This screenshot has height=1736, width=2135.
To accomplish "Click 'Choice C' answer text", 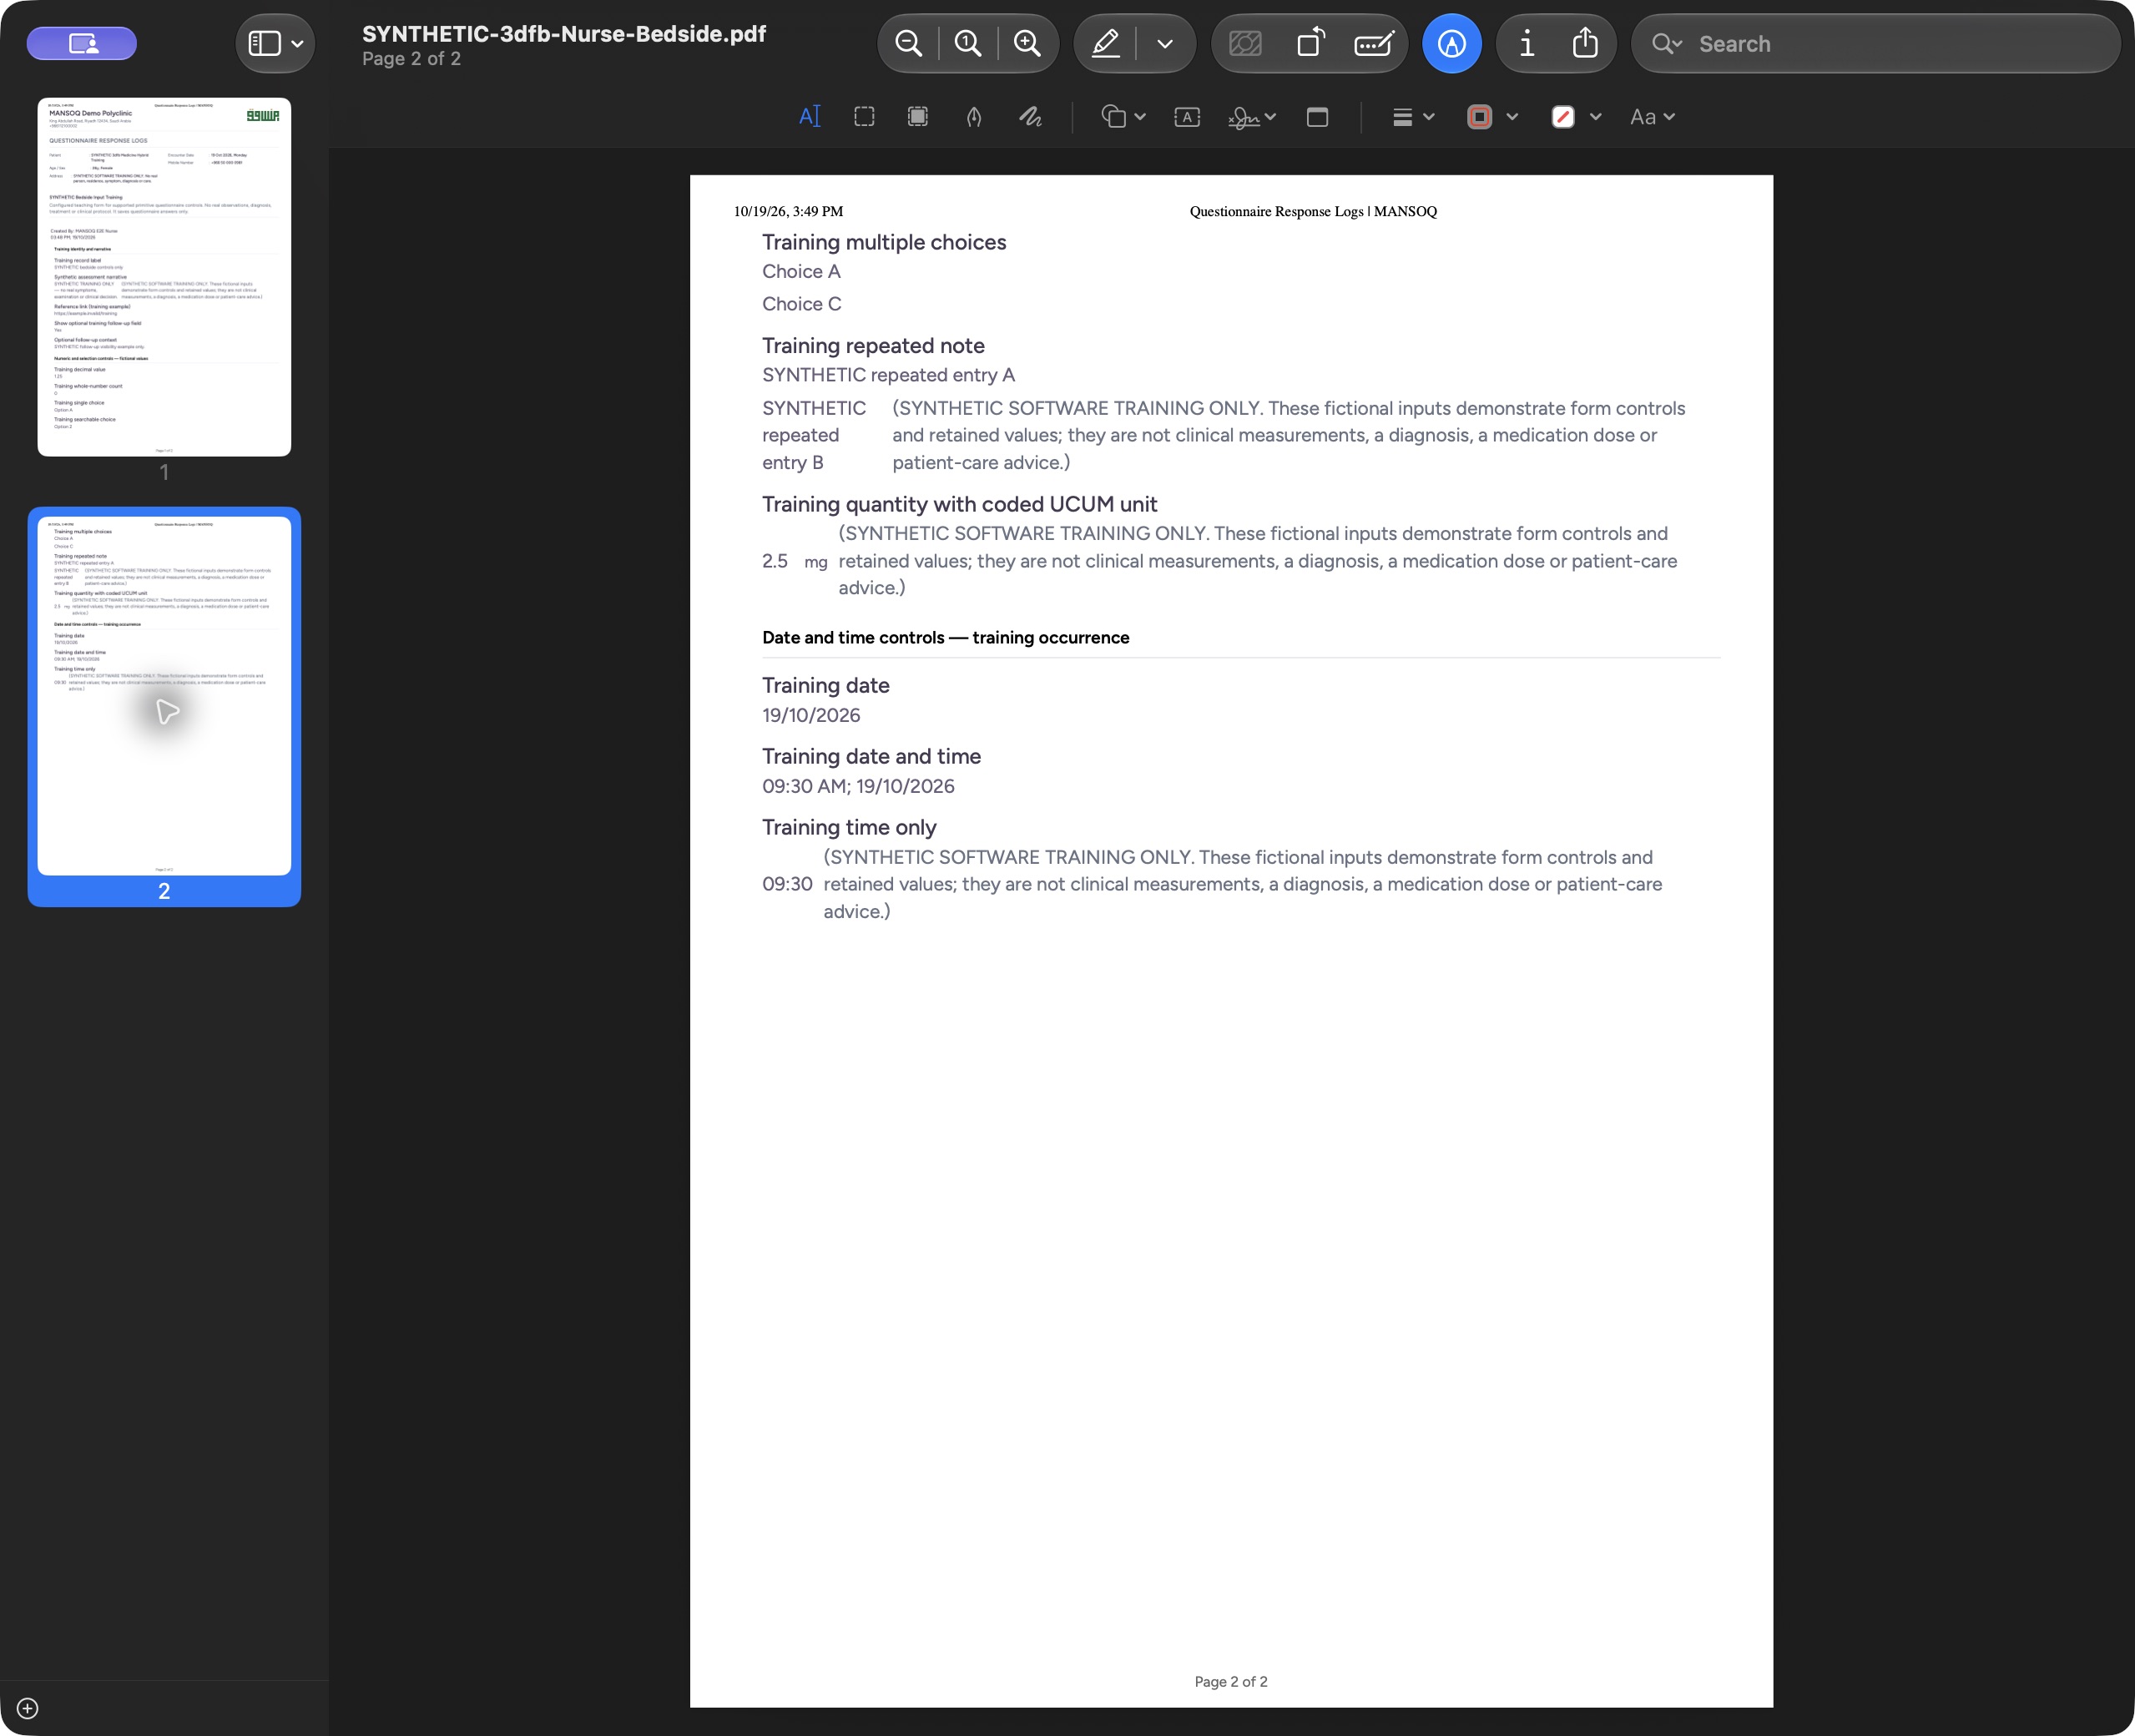I will [x=802, y=304].
